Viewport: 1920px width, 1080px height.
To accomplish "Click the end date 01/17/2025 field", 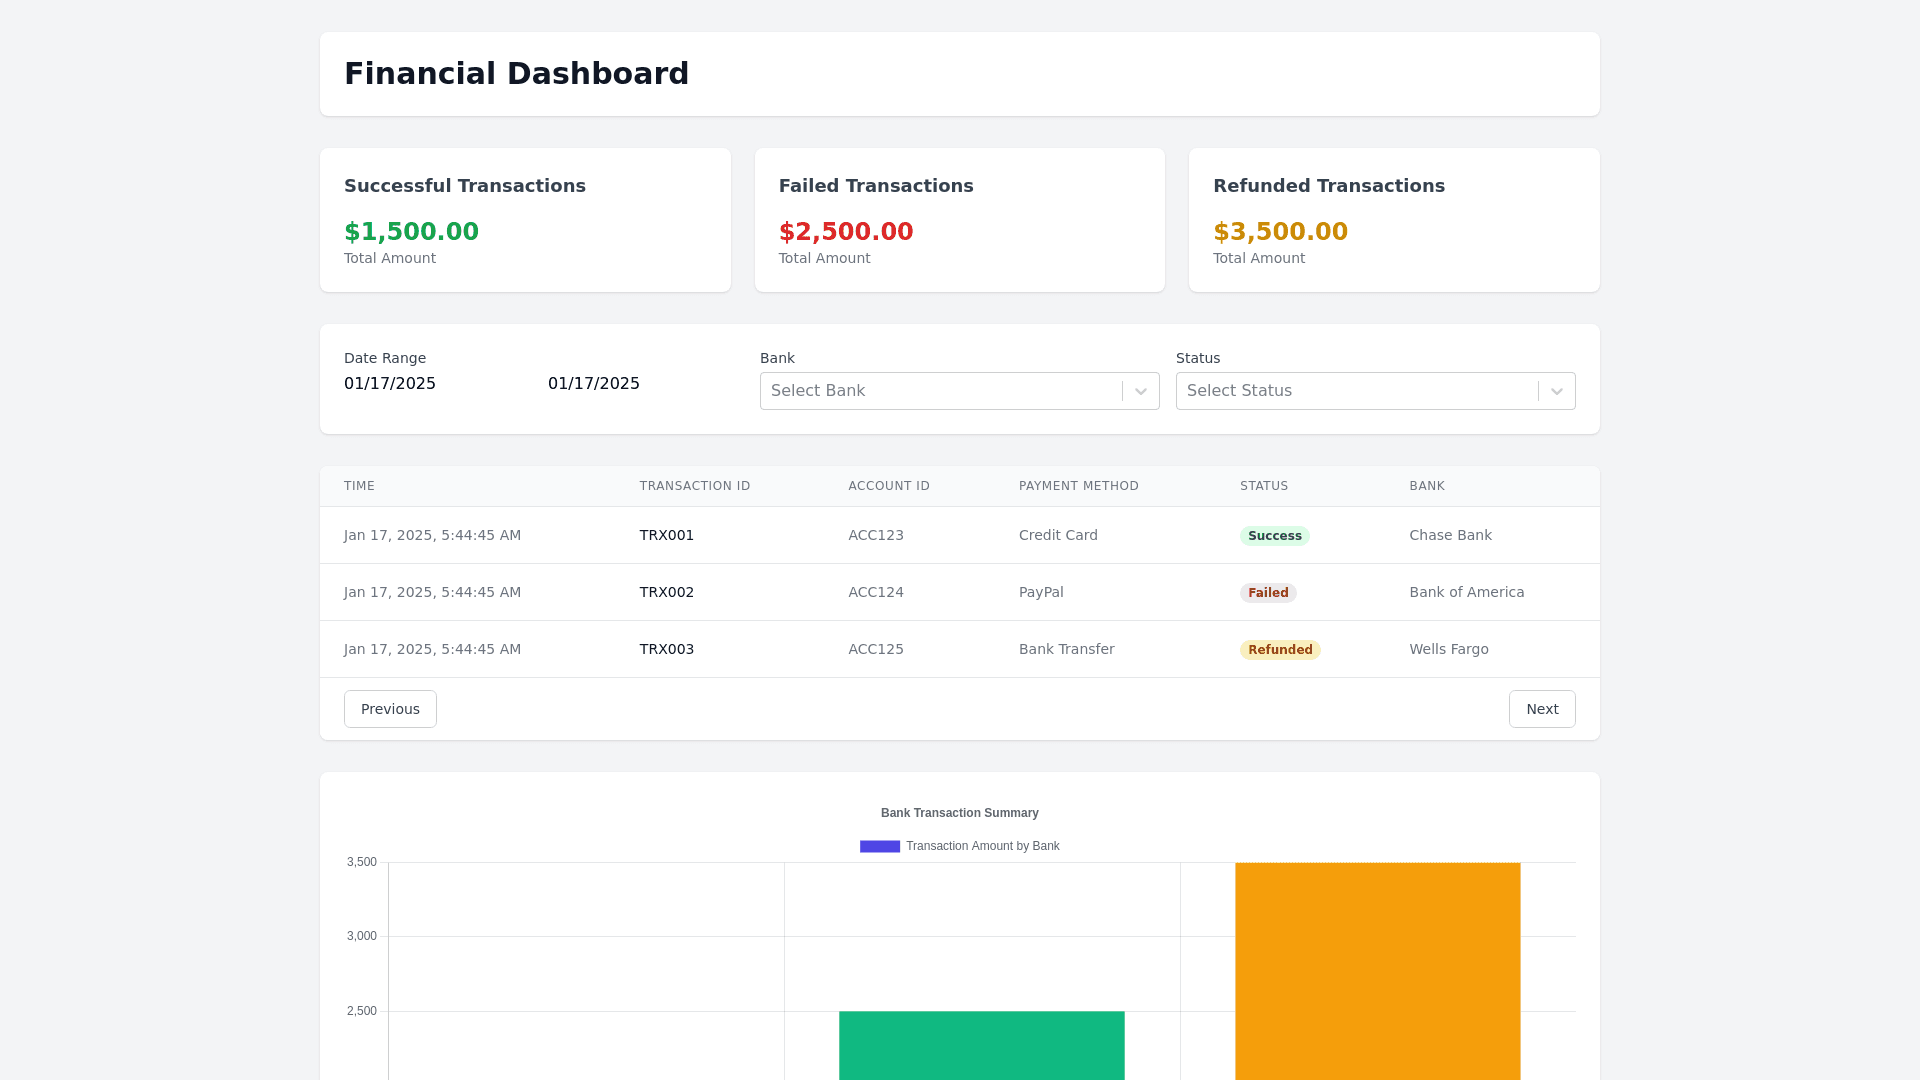I will (594, 384).
